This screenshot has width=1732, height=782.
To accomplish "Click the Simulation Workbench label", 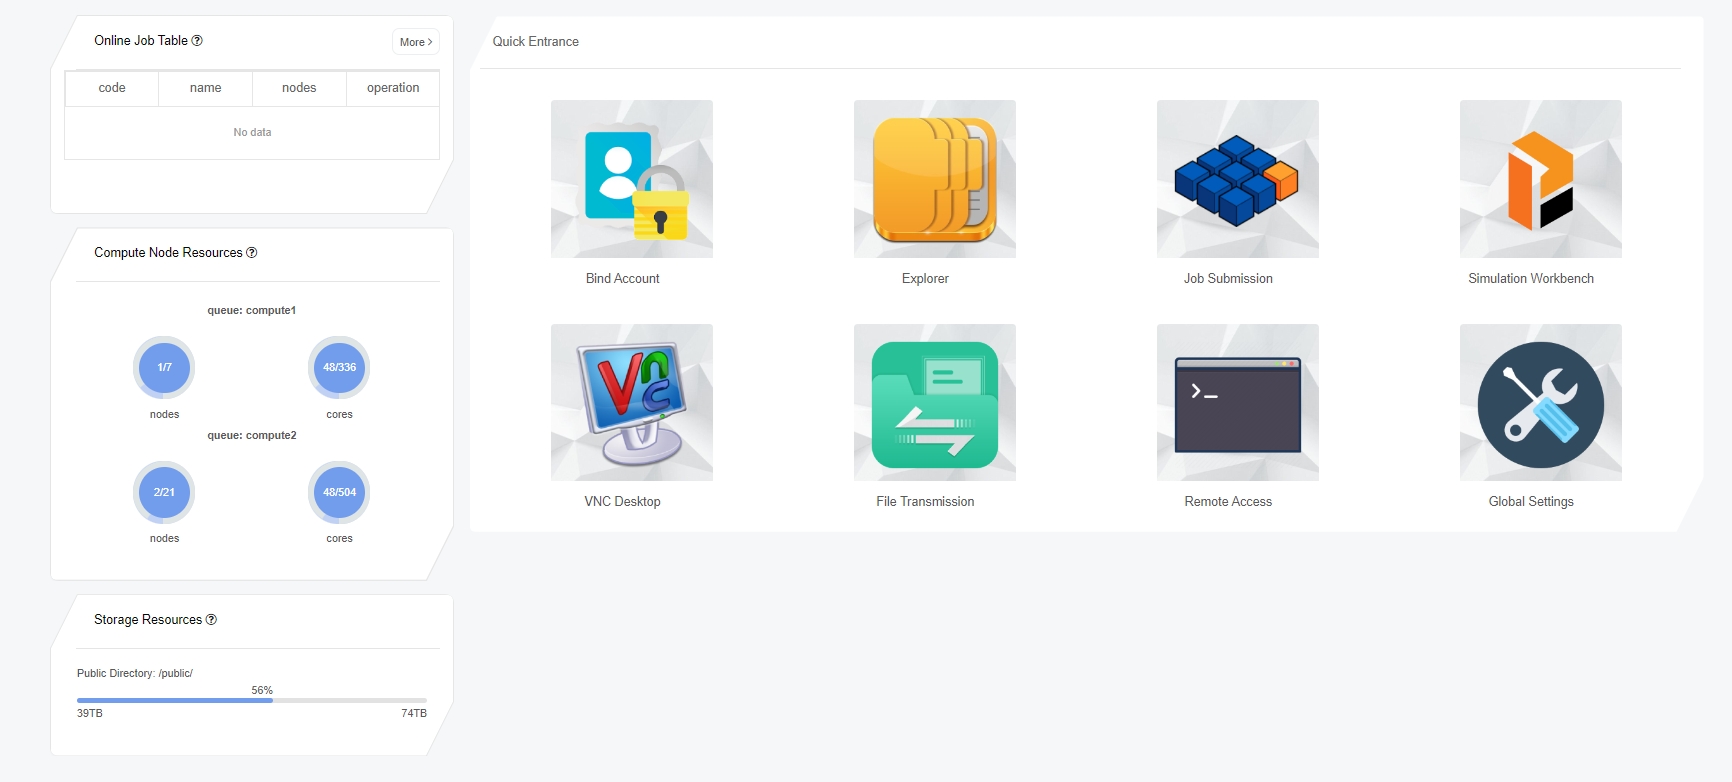I will click(x=1531, y=279).
